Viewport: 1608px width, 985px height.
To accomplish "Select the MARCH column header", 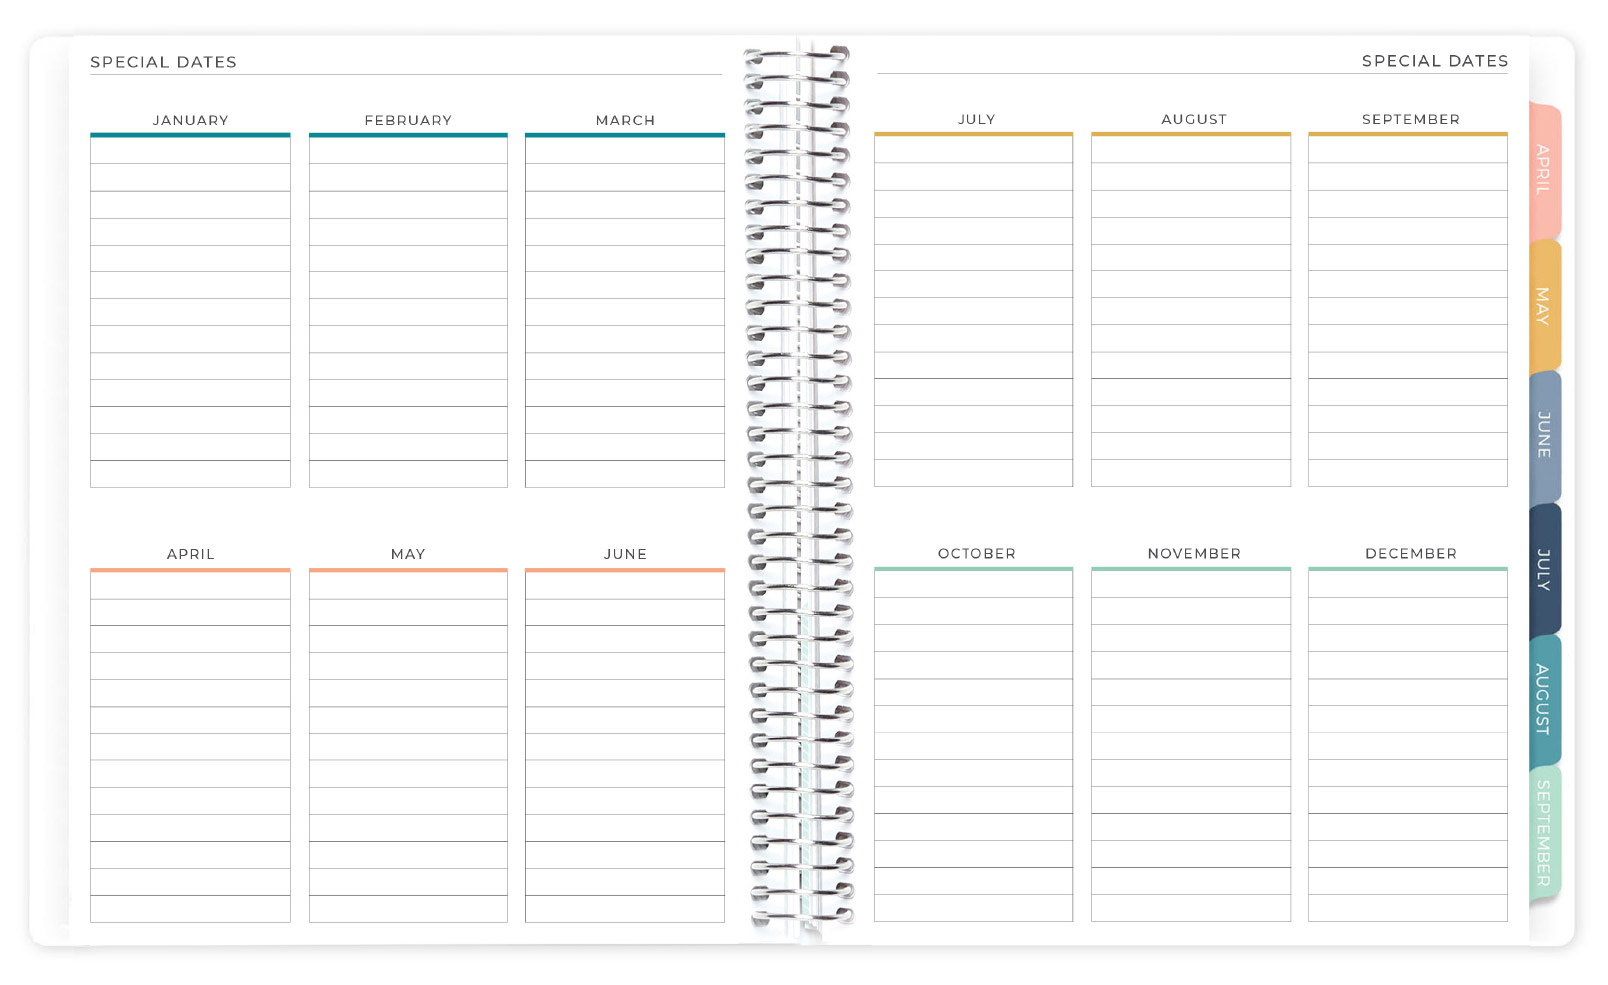I will (624, 119).
